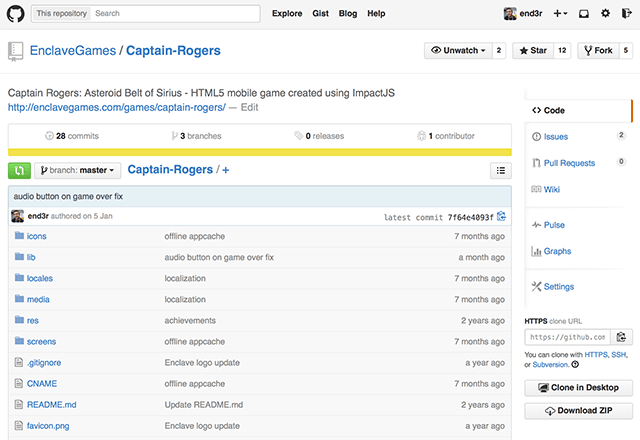Edit the repository description
Viewport: 640px width, 440px height.
249,107
